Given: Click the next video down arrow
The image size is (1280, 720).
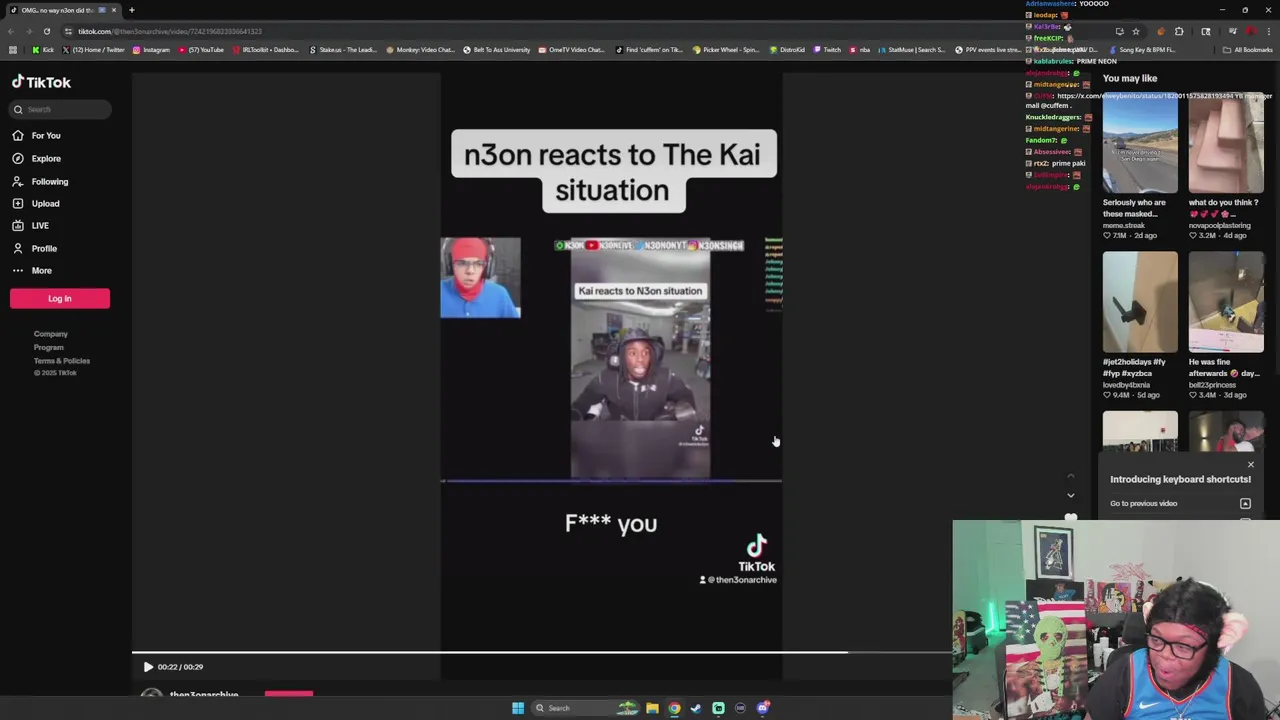Looking at the screenshot, I should tap(1071, 495).
